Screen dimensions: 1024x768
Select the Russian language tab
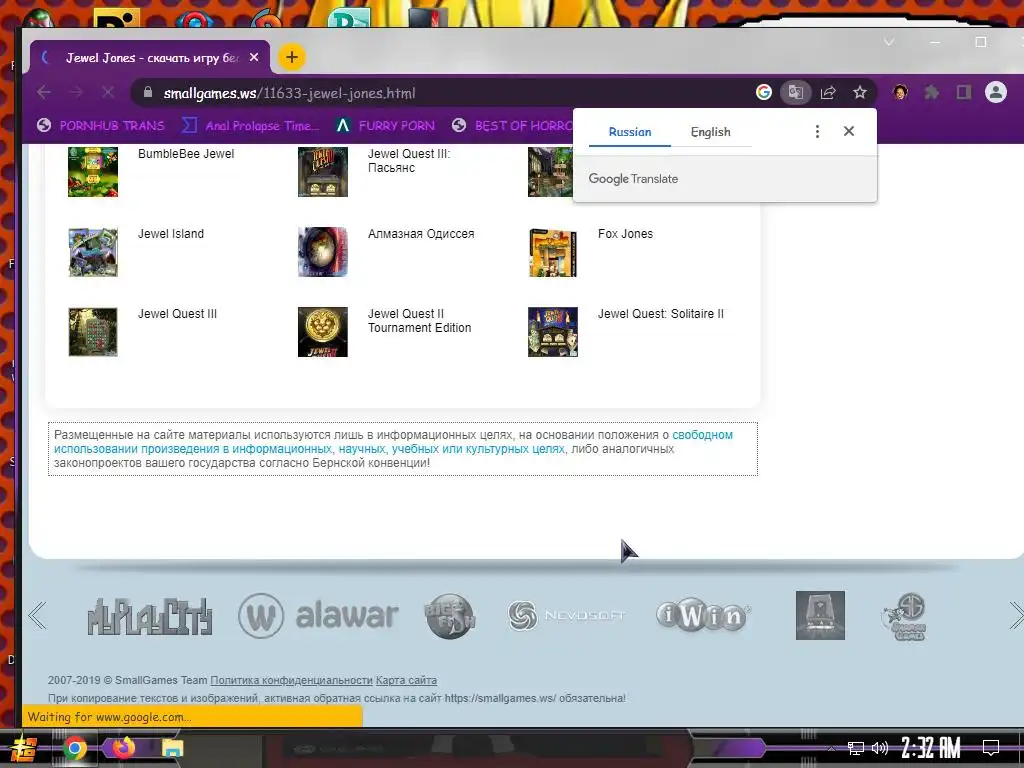point(630,132)
